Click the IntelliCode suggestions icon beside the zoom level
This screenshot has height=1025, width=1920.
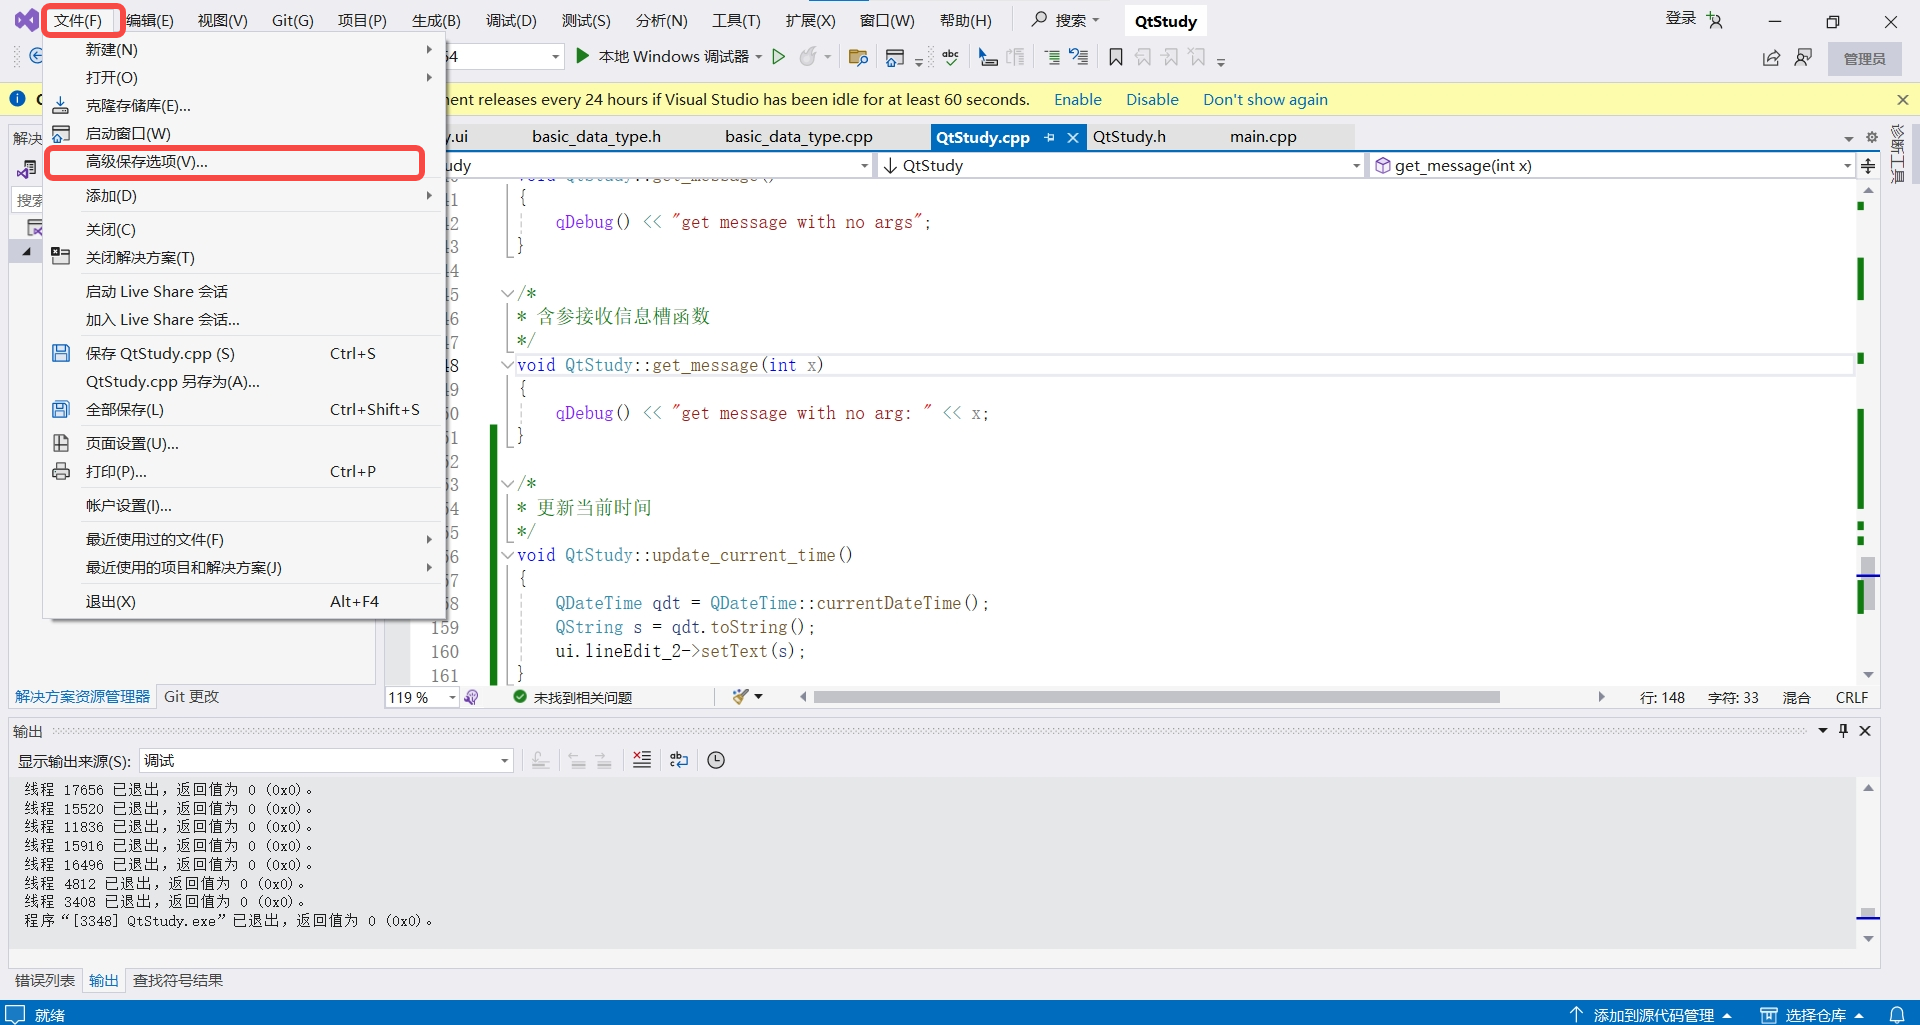[472, 697]
